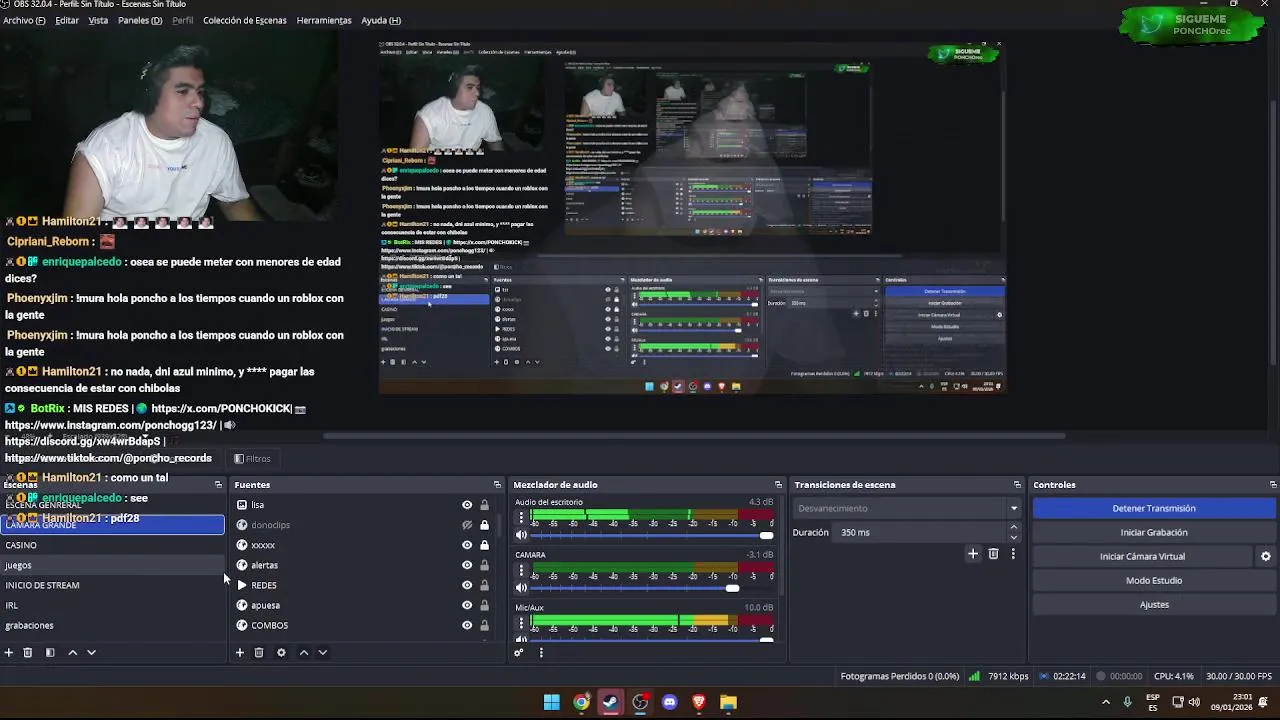Hide the apuesa source

pyautogui.click(x=466, y=605)
